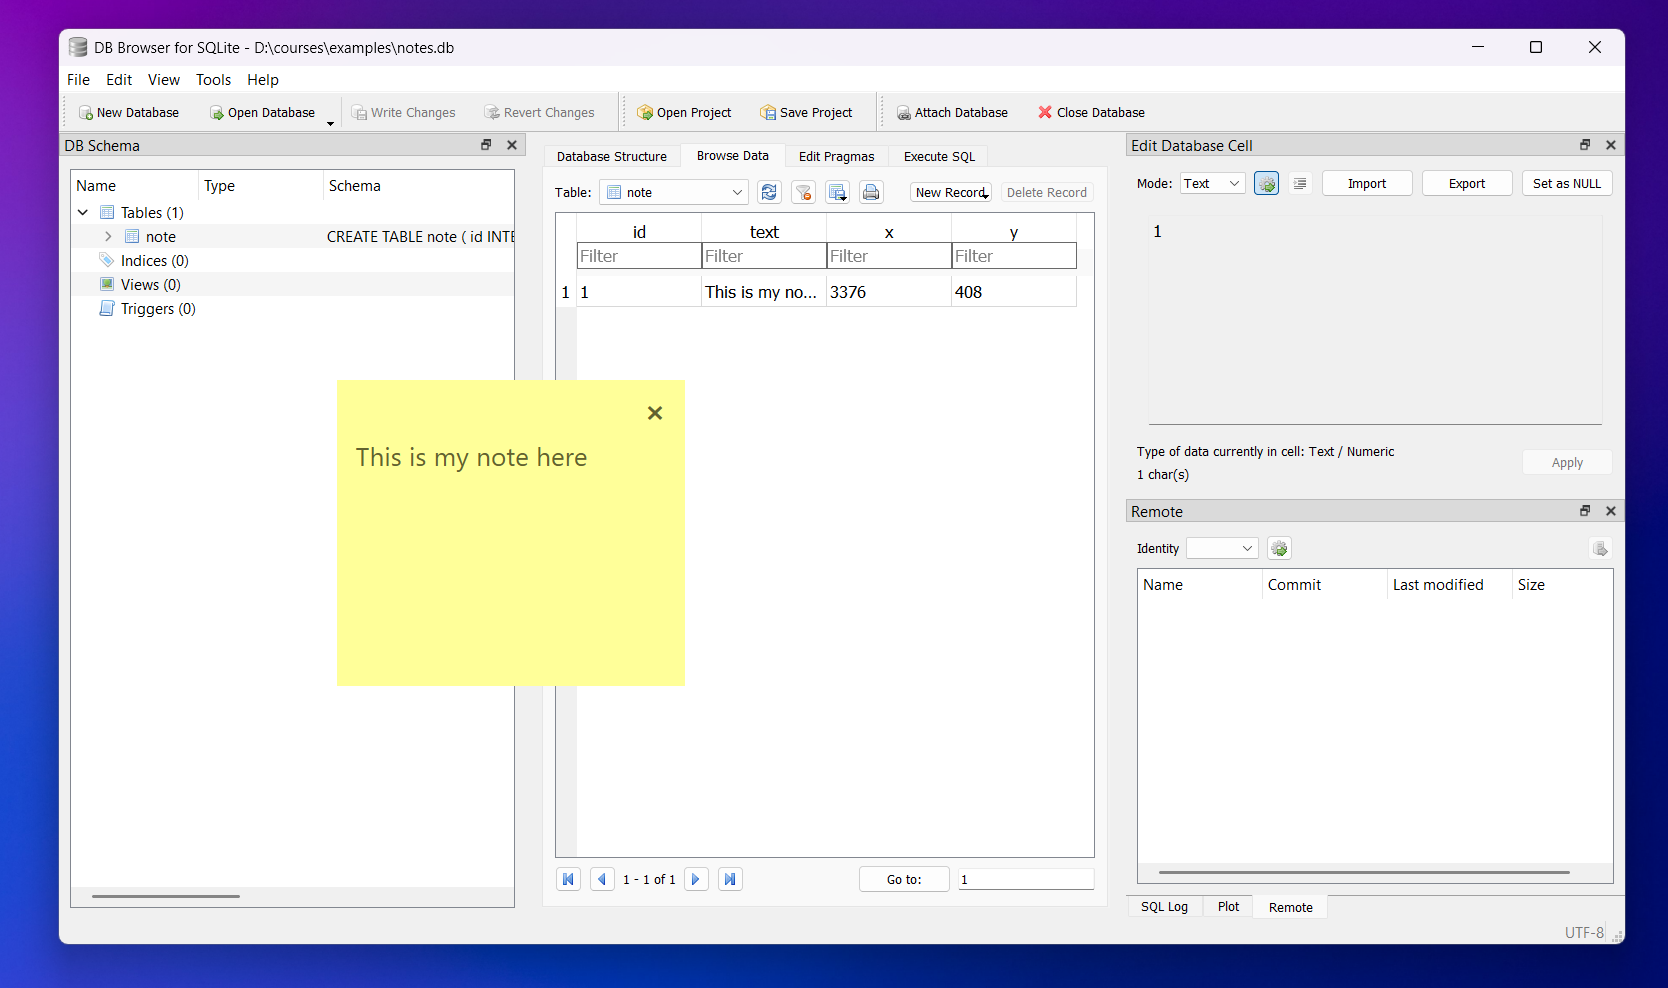Click Attach Database toolbar button
The width and height of the screenshot is (1668, 988).
click(x=952, y=113)
